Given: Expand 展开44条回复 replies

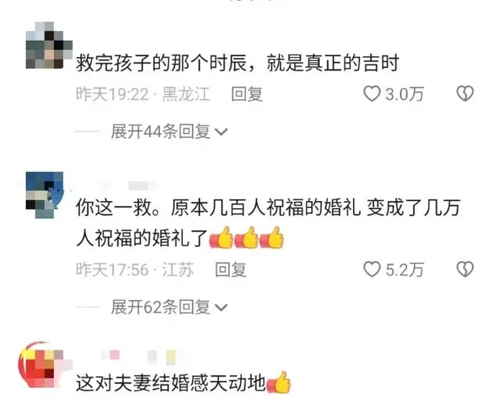Looking at the screenshot, I should point(160,131).
